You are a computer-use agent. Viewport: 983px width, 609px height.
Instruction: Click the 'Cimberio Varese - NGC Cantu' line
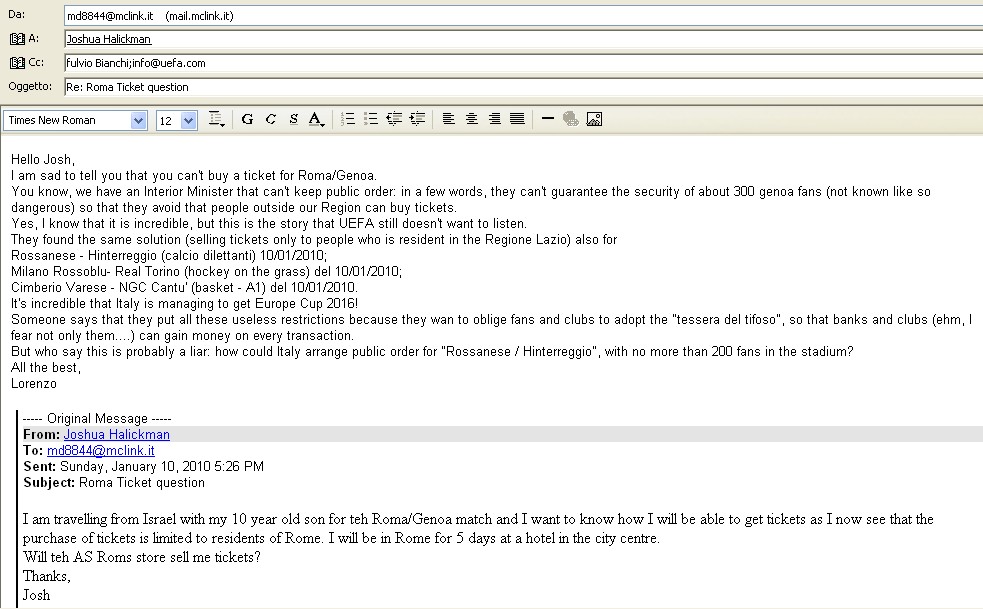184,287
